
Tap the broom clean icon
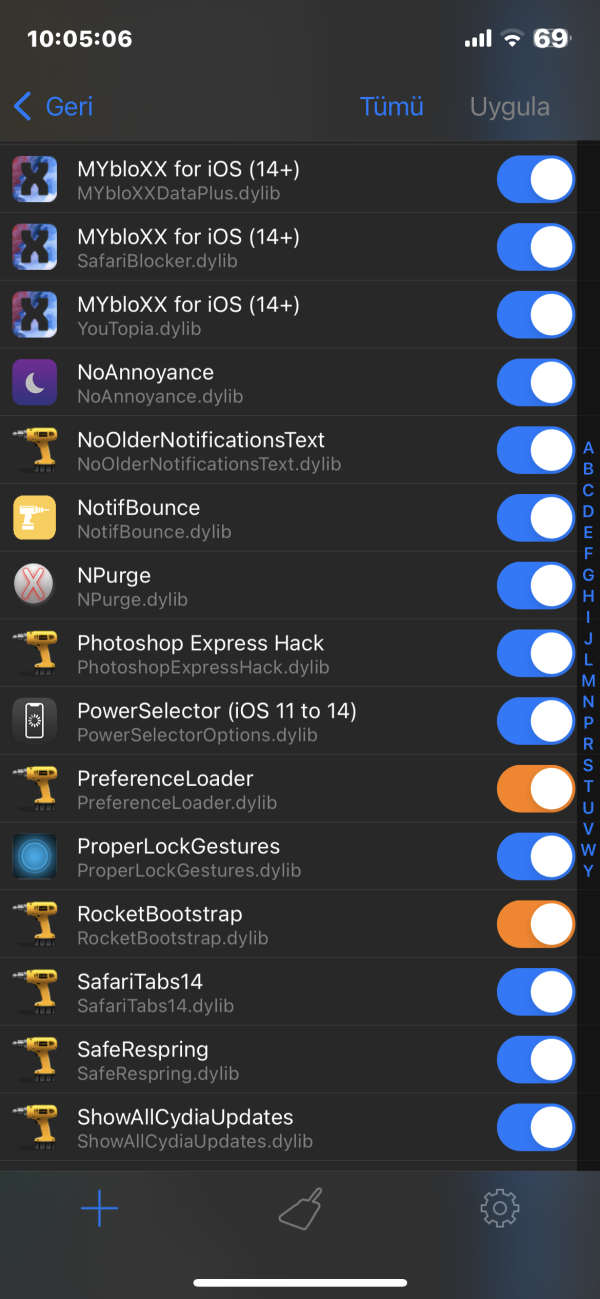(x=300, y=1209)
